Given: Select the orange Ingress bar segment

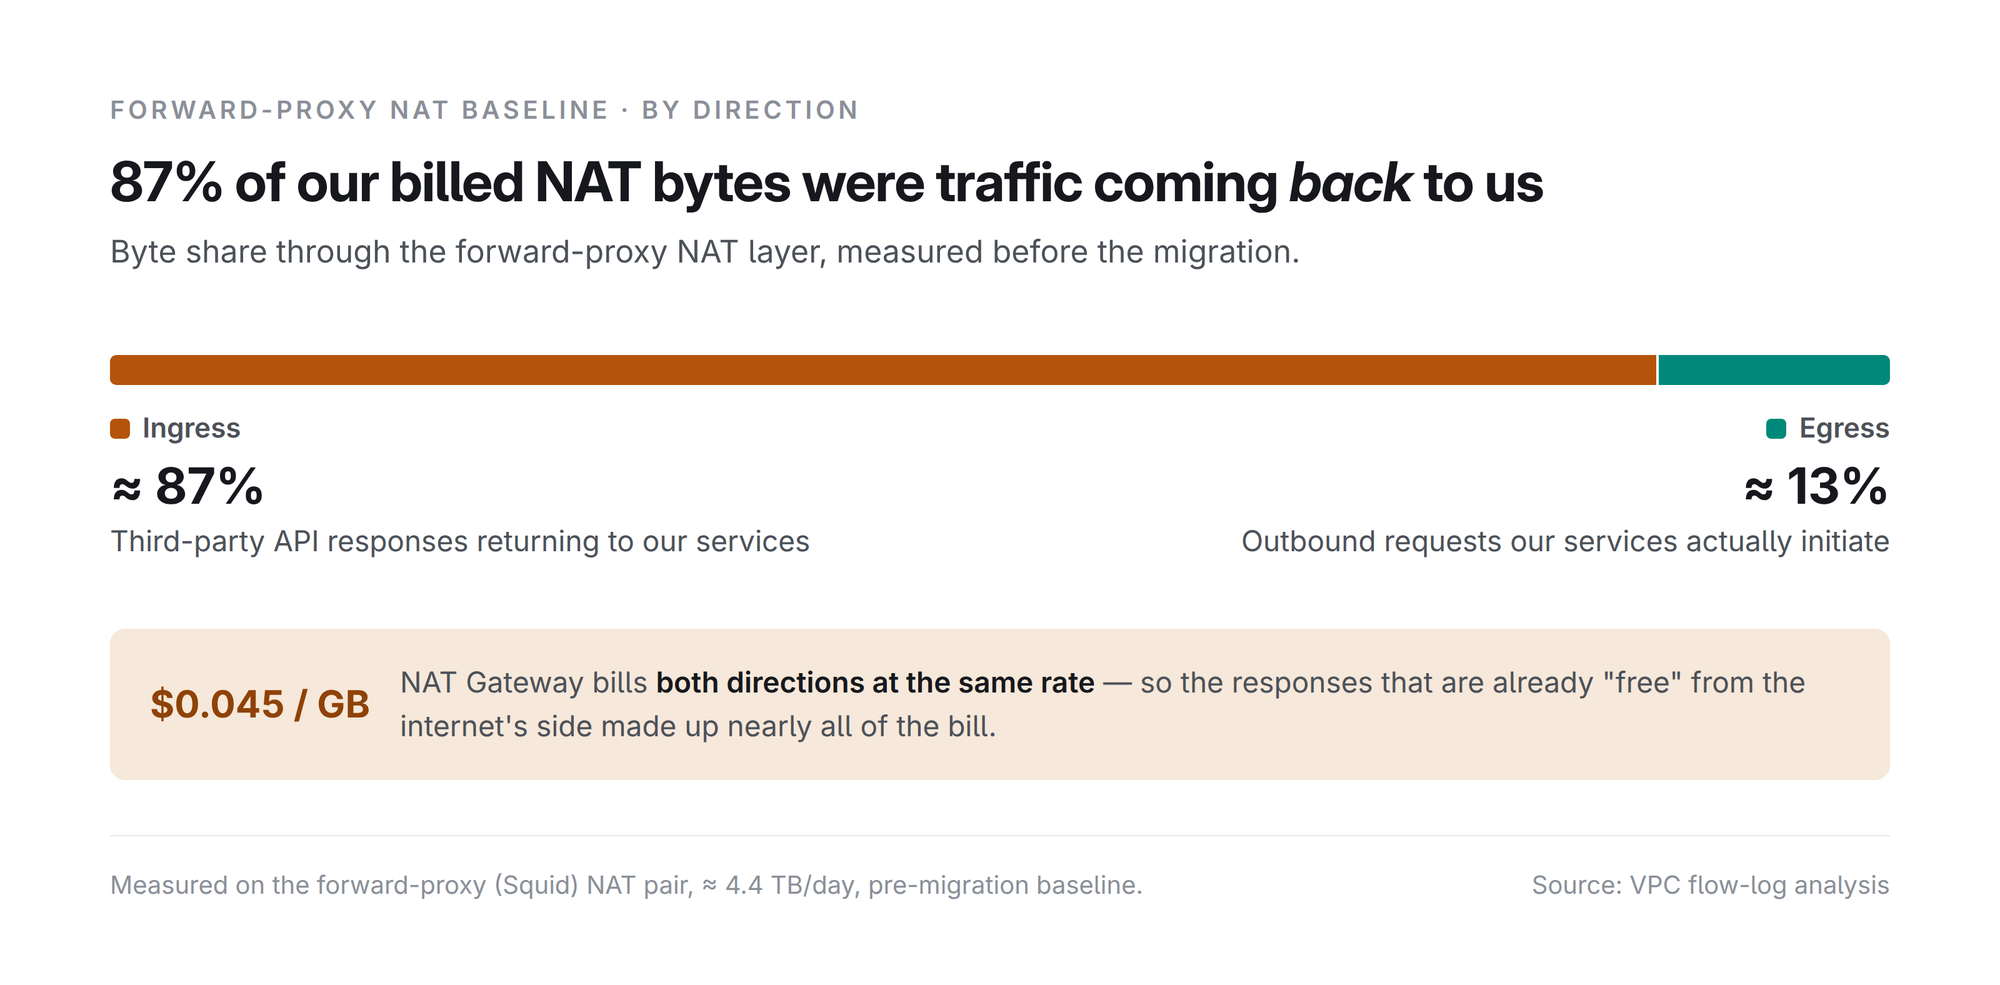Looking at the screenshot, I should 883,370.
